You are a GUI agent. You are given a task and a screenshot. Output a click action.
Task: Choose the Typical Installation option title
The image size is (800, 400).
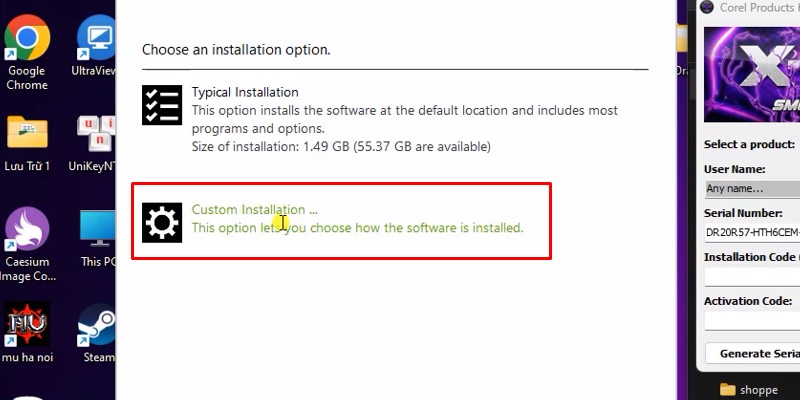pyautogui.click(x=245, y=91)
